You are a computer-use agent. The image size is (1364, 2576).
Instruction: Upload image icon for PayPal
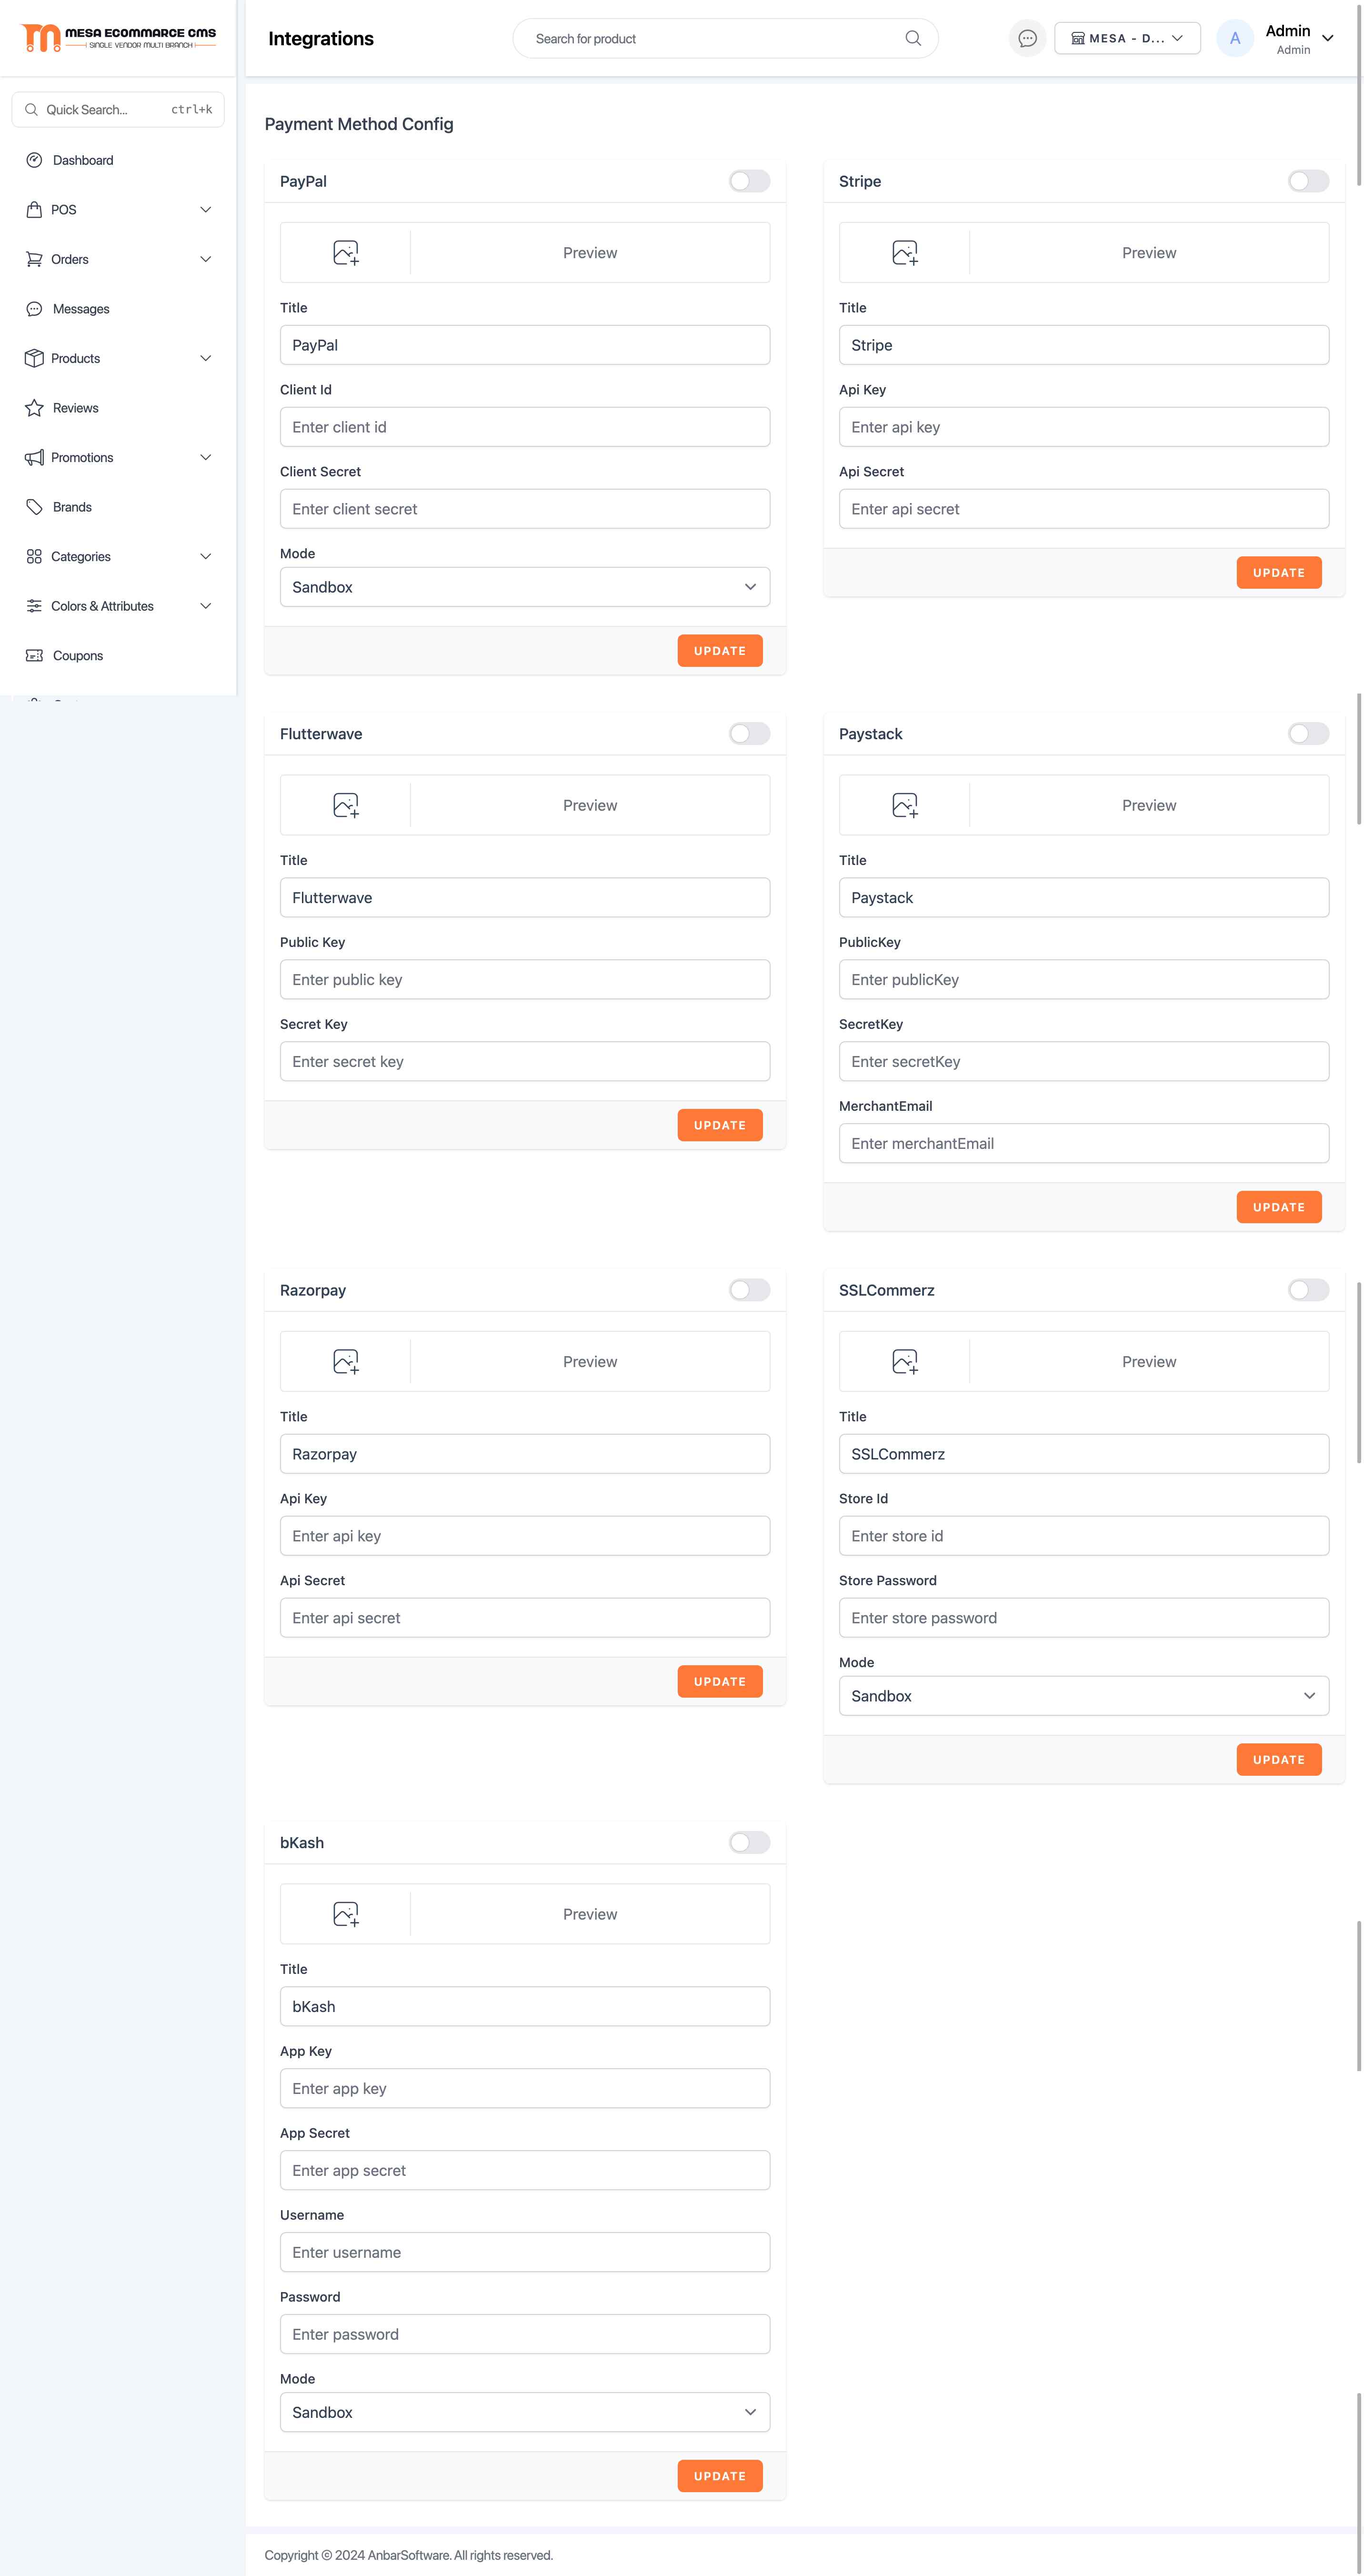pos(346,253)
